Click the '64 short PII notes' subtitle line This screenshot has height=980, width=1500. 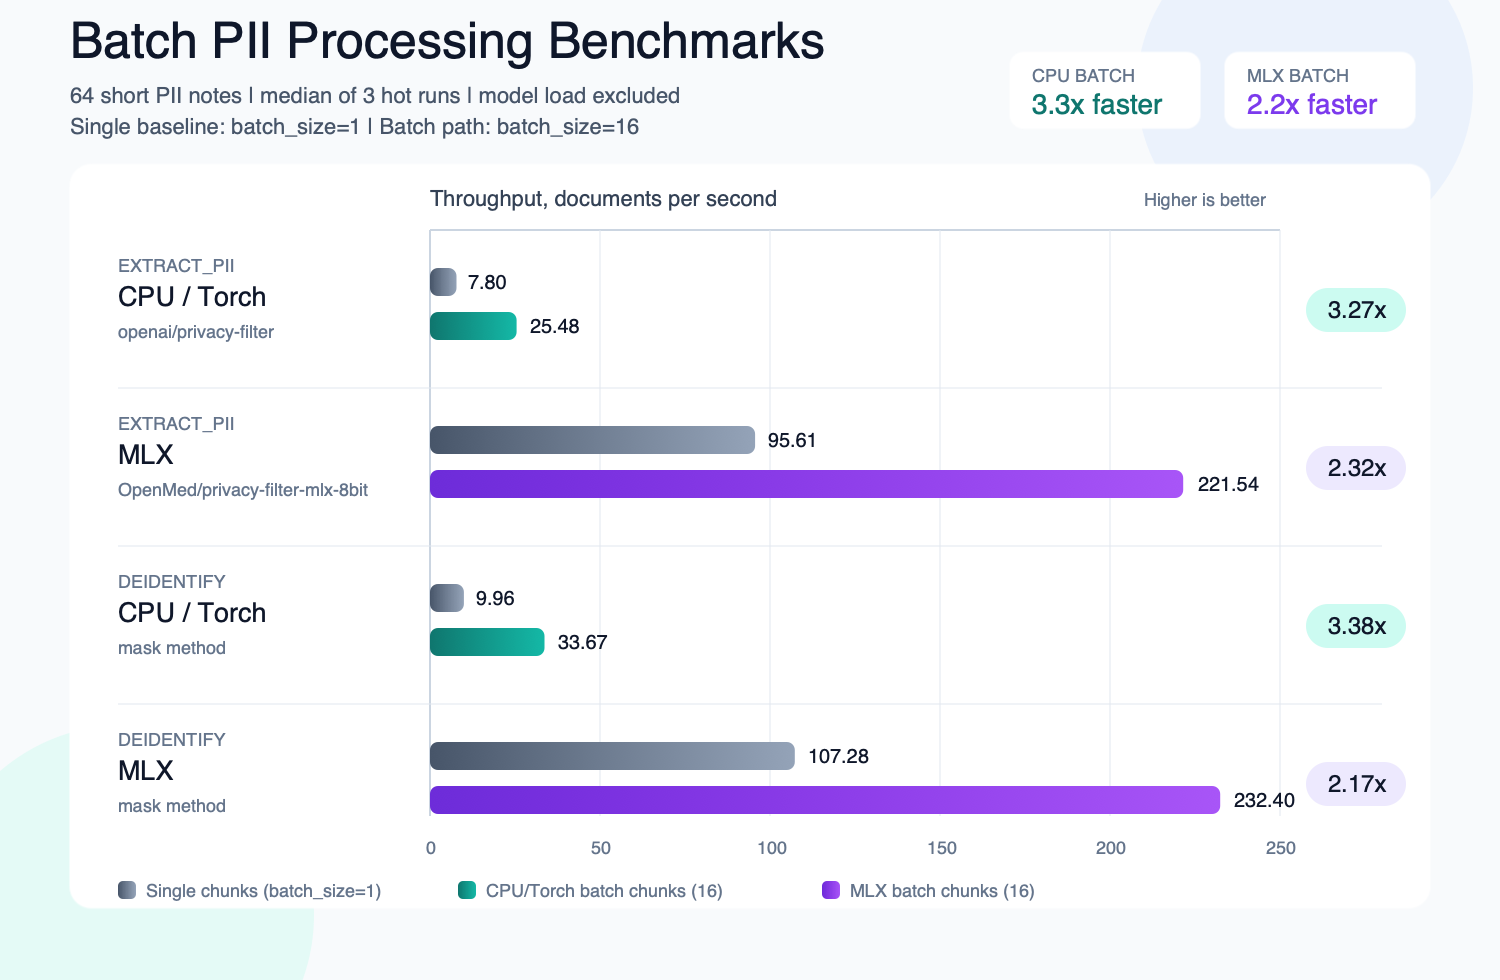[x=375, y=96]
